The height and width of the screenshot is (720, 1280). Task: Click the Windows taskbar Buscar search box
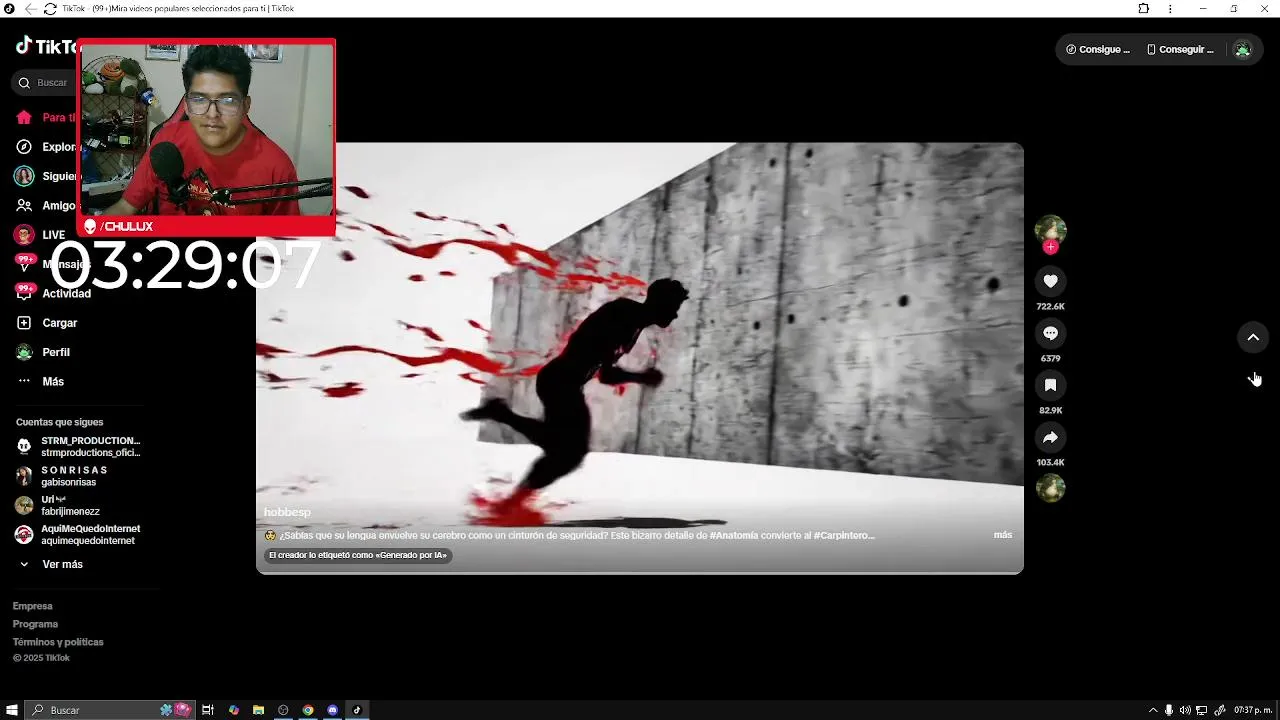(108, 710)
